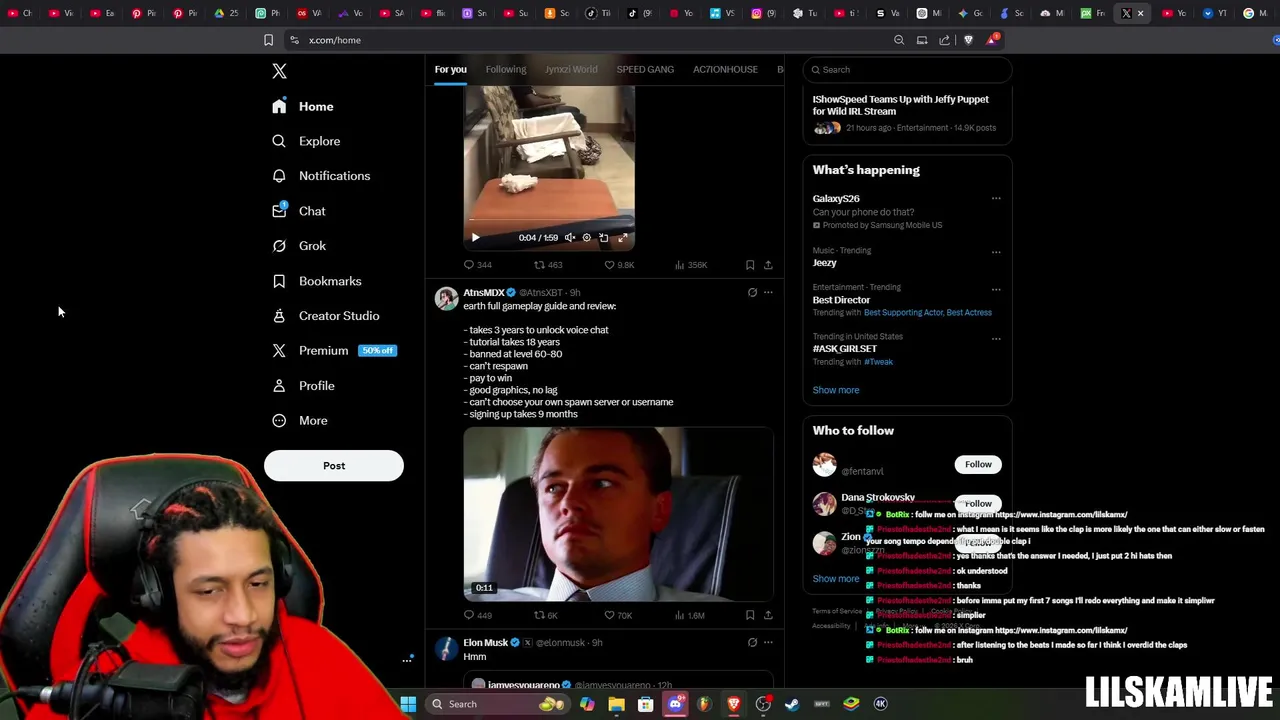This screenshot has width=1280, height=720.
Task: Open Discord from the taskbar
Action: 675,704
